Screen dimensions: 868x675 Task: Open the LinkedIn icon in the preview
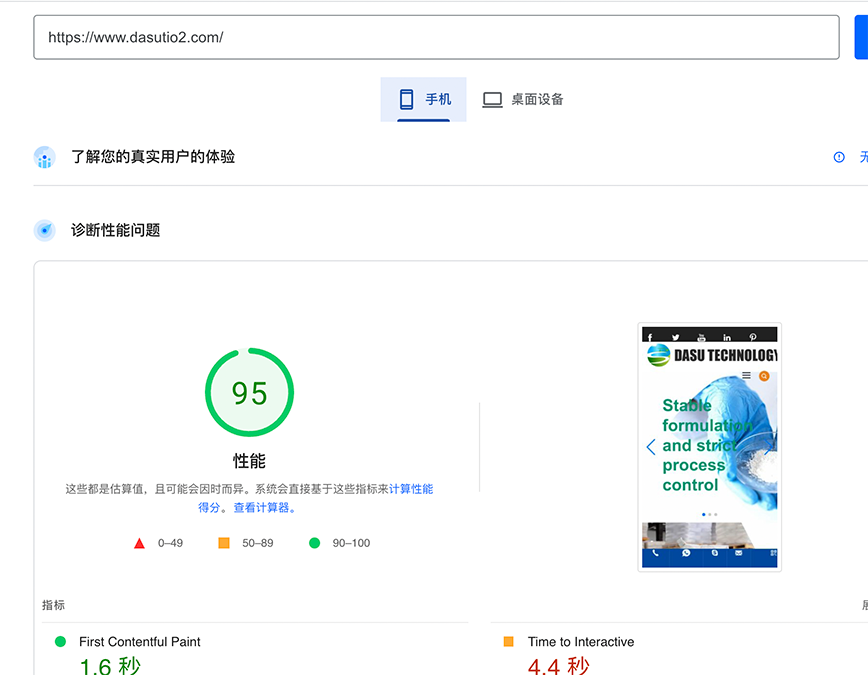726,337
